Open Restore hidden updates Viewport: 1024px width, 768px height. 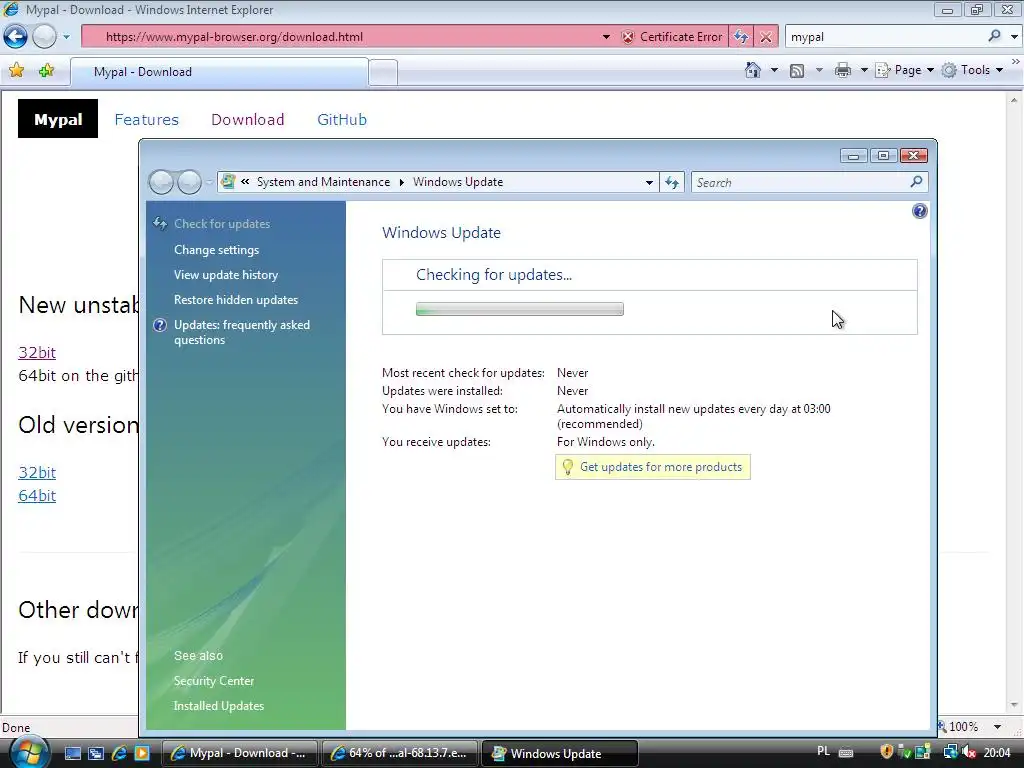click(236, 300)
